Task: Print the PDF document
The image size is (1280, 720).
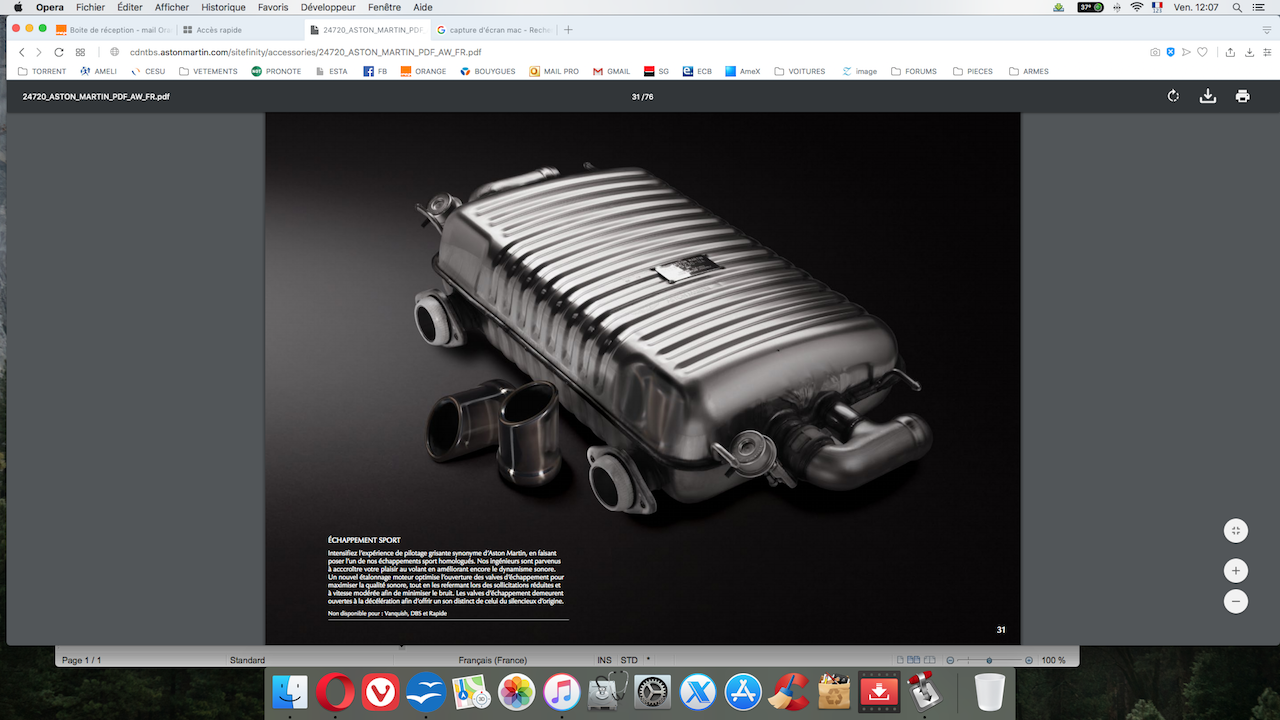Action: pyautogui.click(x=1242, y=96)
